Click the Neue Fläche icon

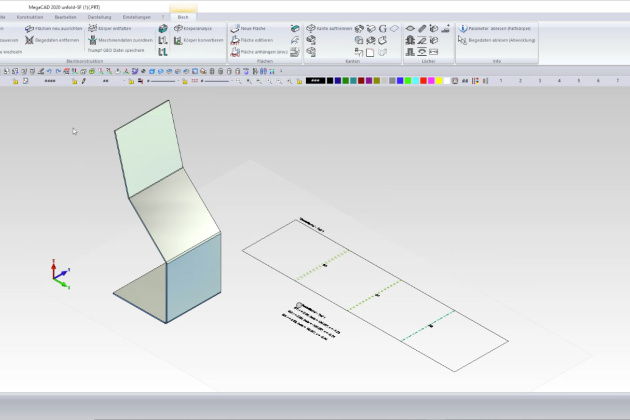pyautogui.click(x=234, y=29)
